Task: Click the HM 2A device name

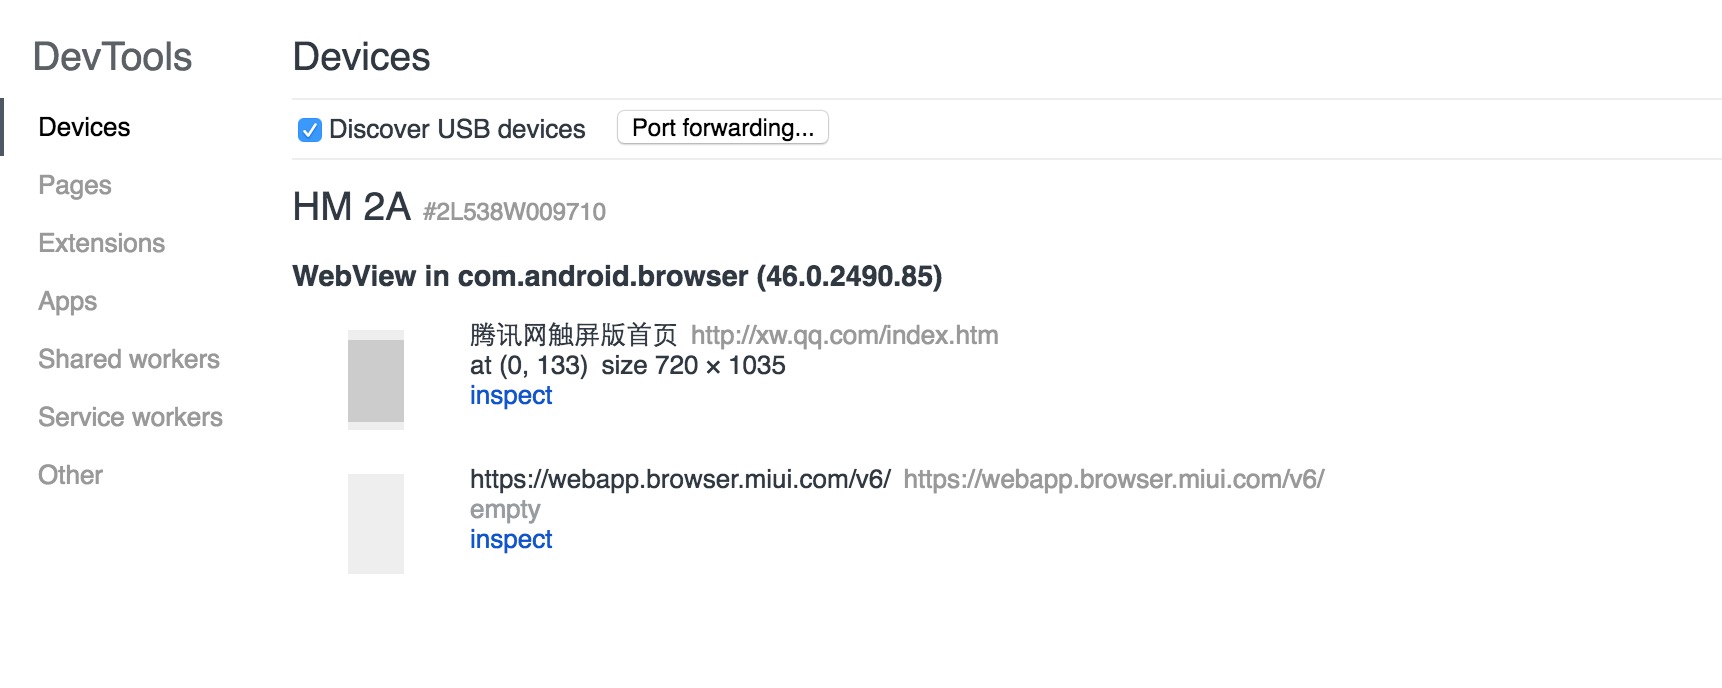Action: pos(351,207)
